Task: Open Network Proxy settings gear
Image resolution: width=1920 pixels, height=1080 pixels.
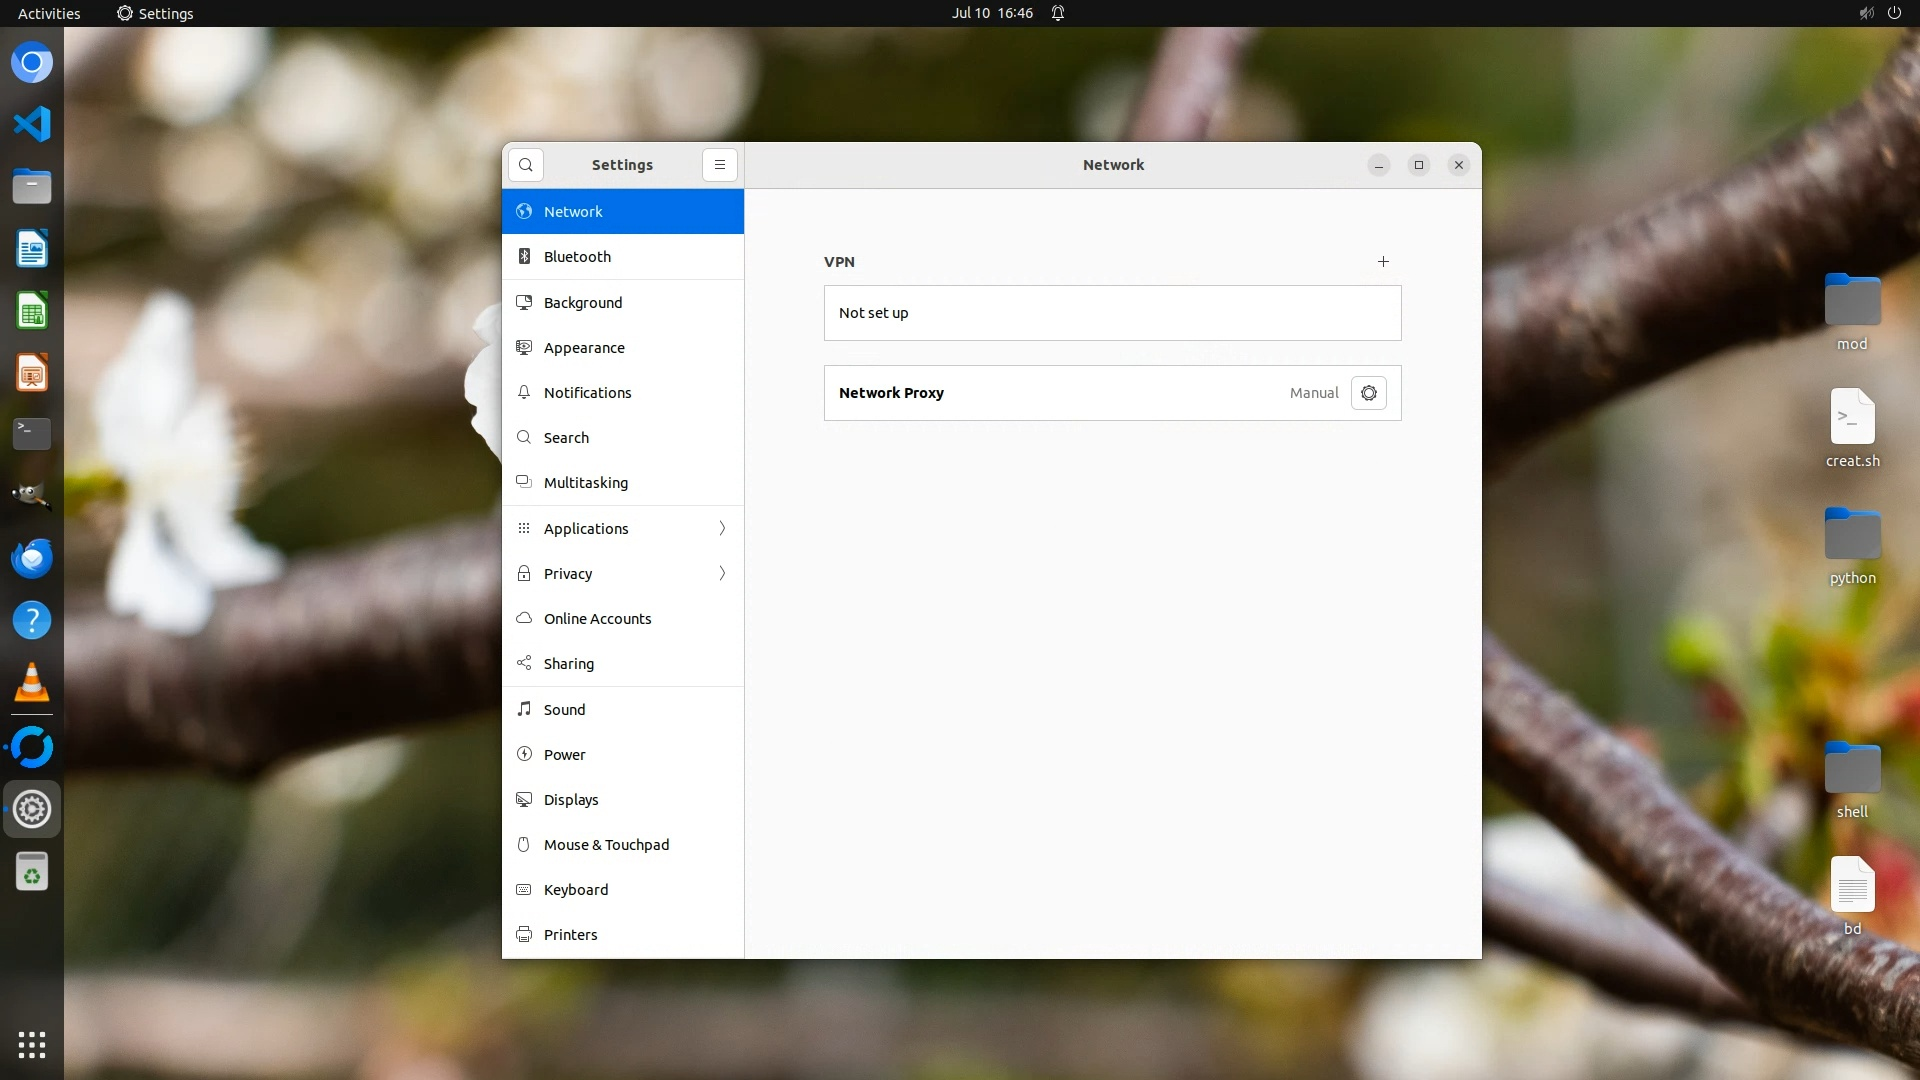Action: [x=1368, y=393]
